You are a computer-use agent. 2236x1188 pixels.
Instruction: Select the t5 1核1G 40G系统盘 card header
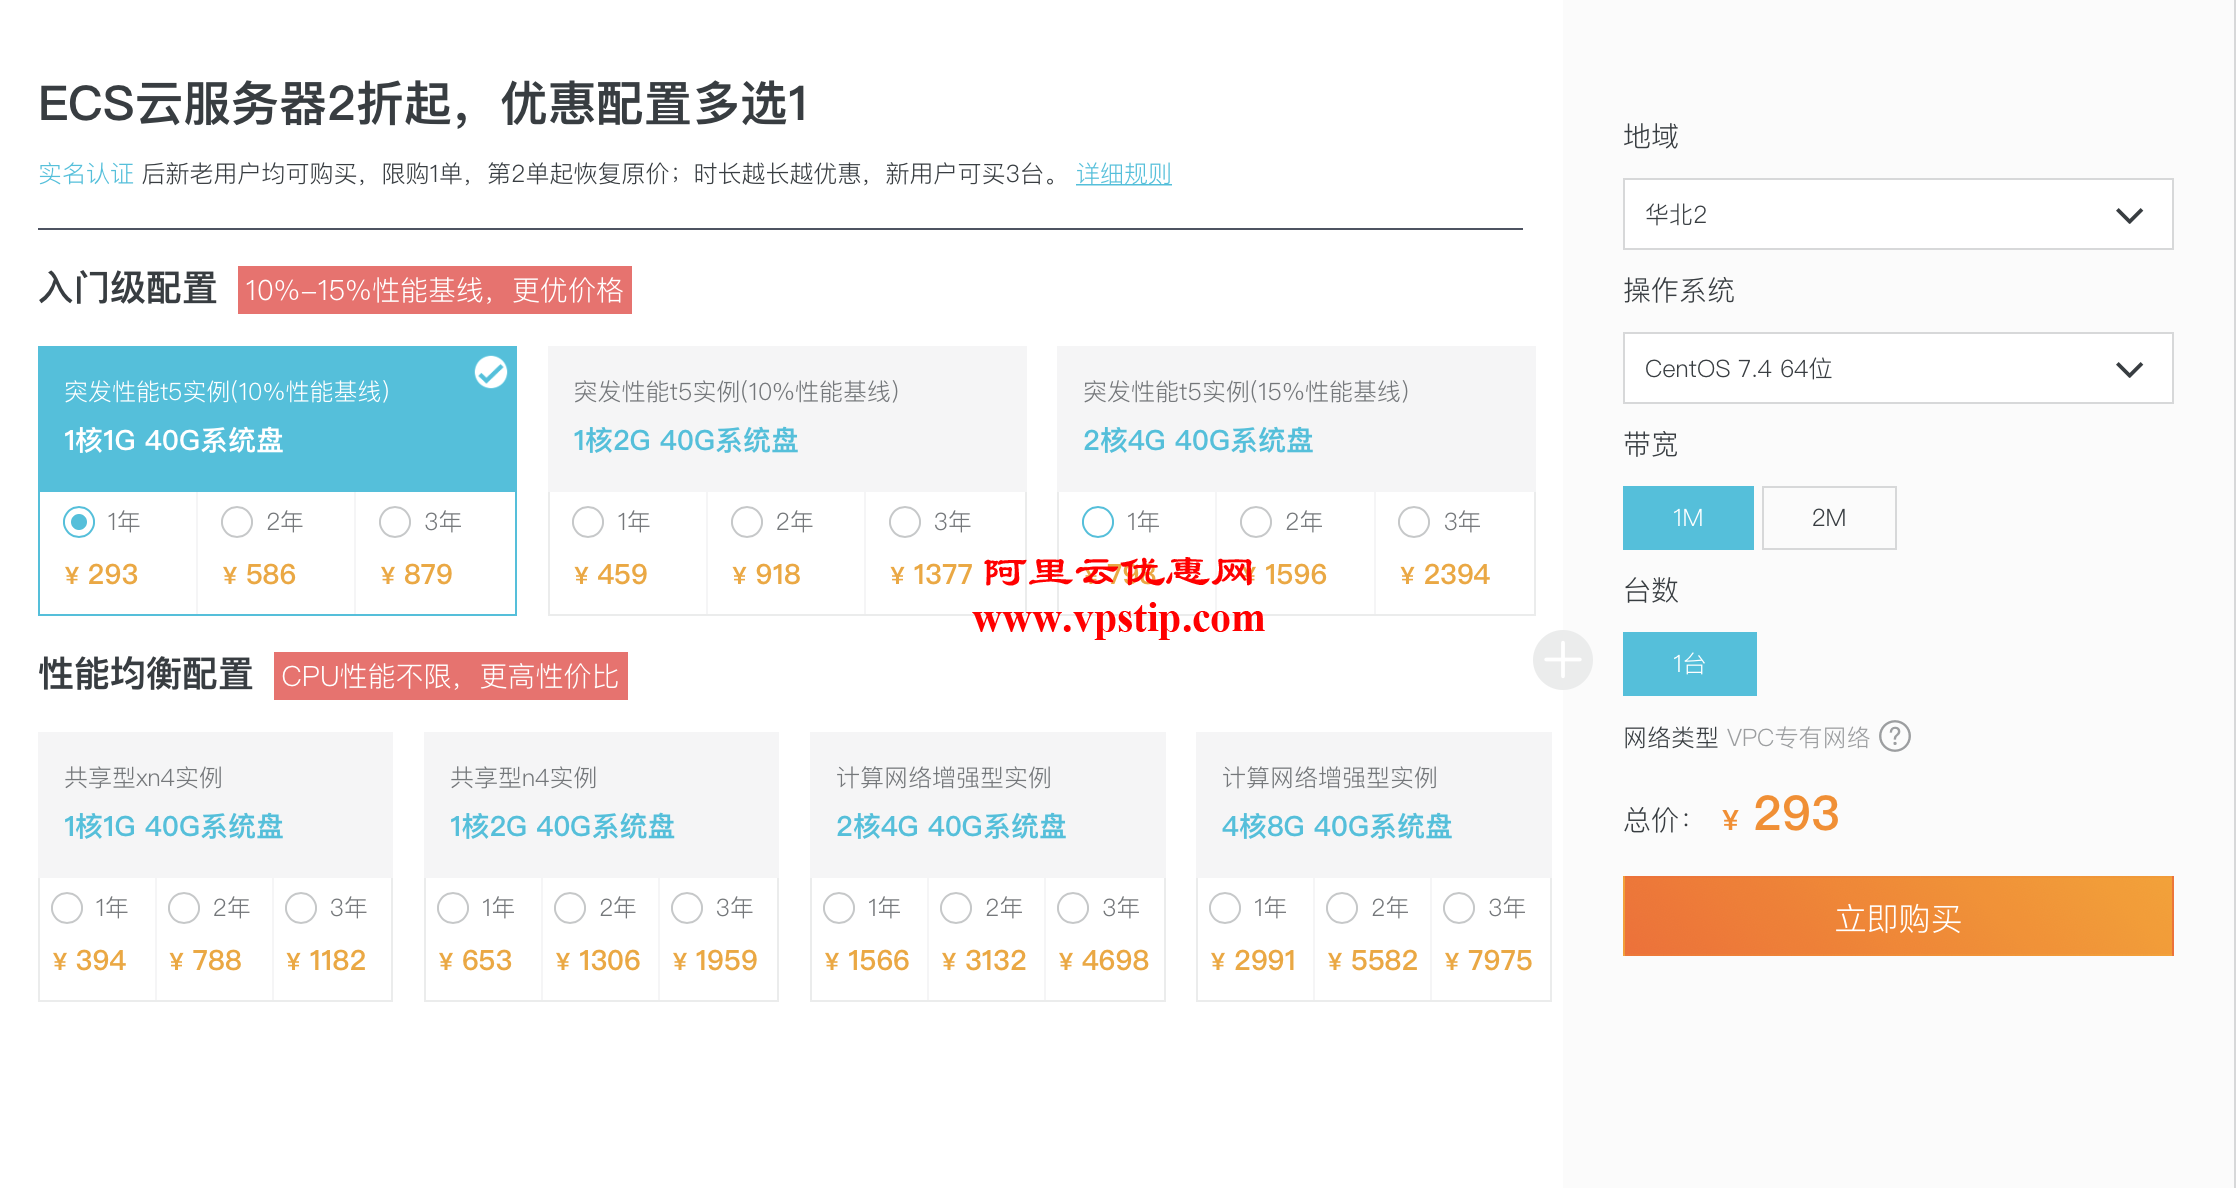(277, 419)
